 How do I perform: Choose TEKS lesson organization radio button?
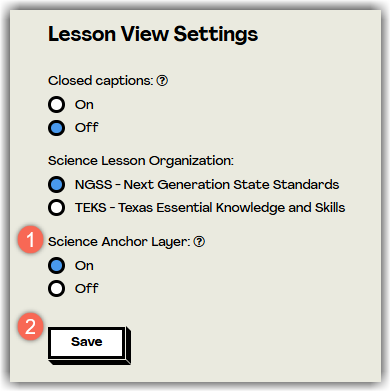point(56,208)
